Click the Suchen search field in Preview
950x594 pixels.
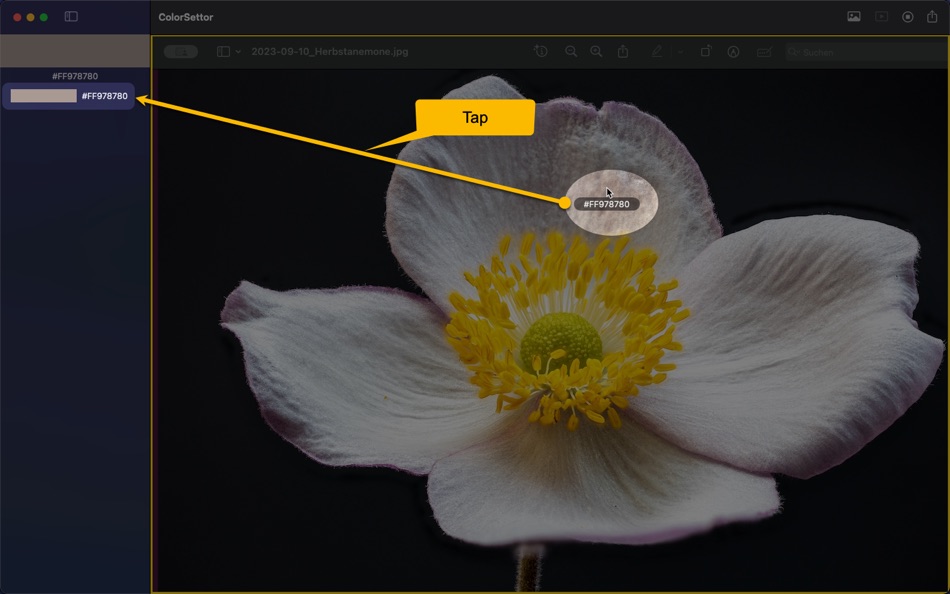click(x=864, y=52)
